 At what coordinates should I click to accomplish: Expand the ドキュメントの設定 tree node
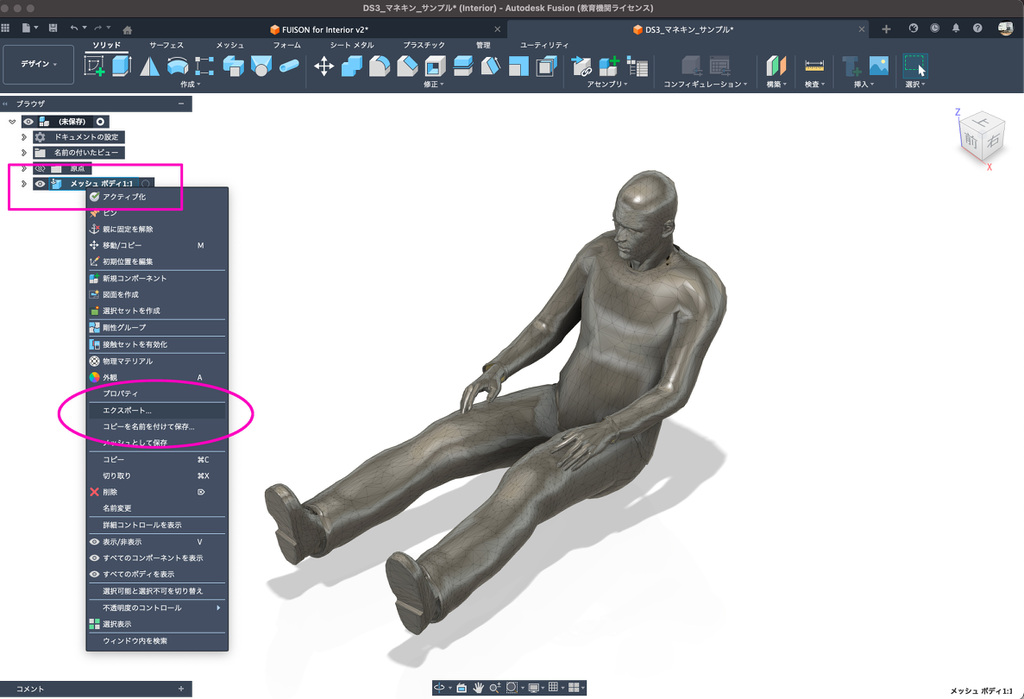click(23, 137)
